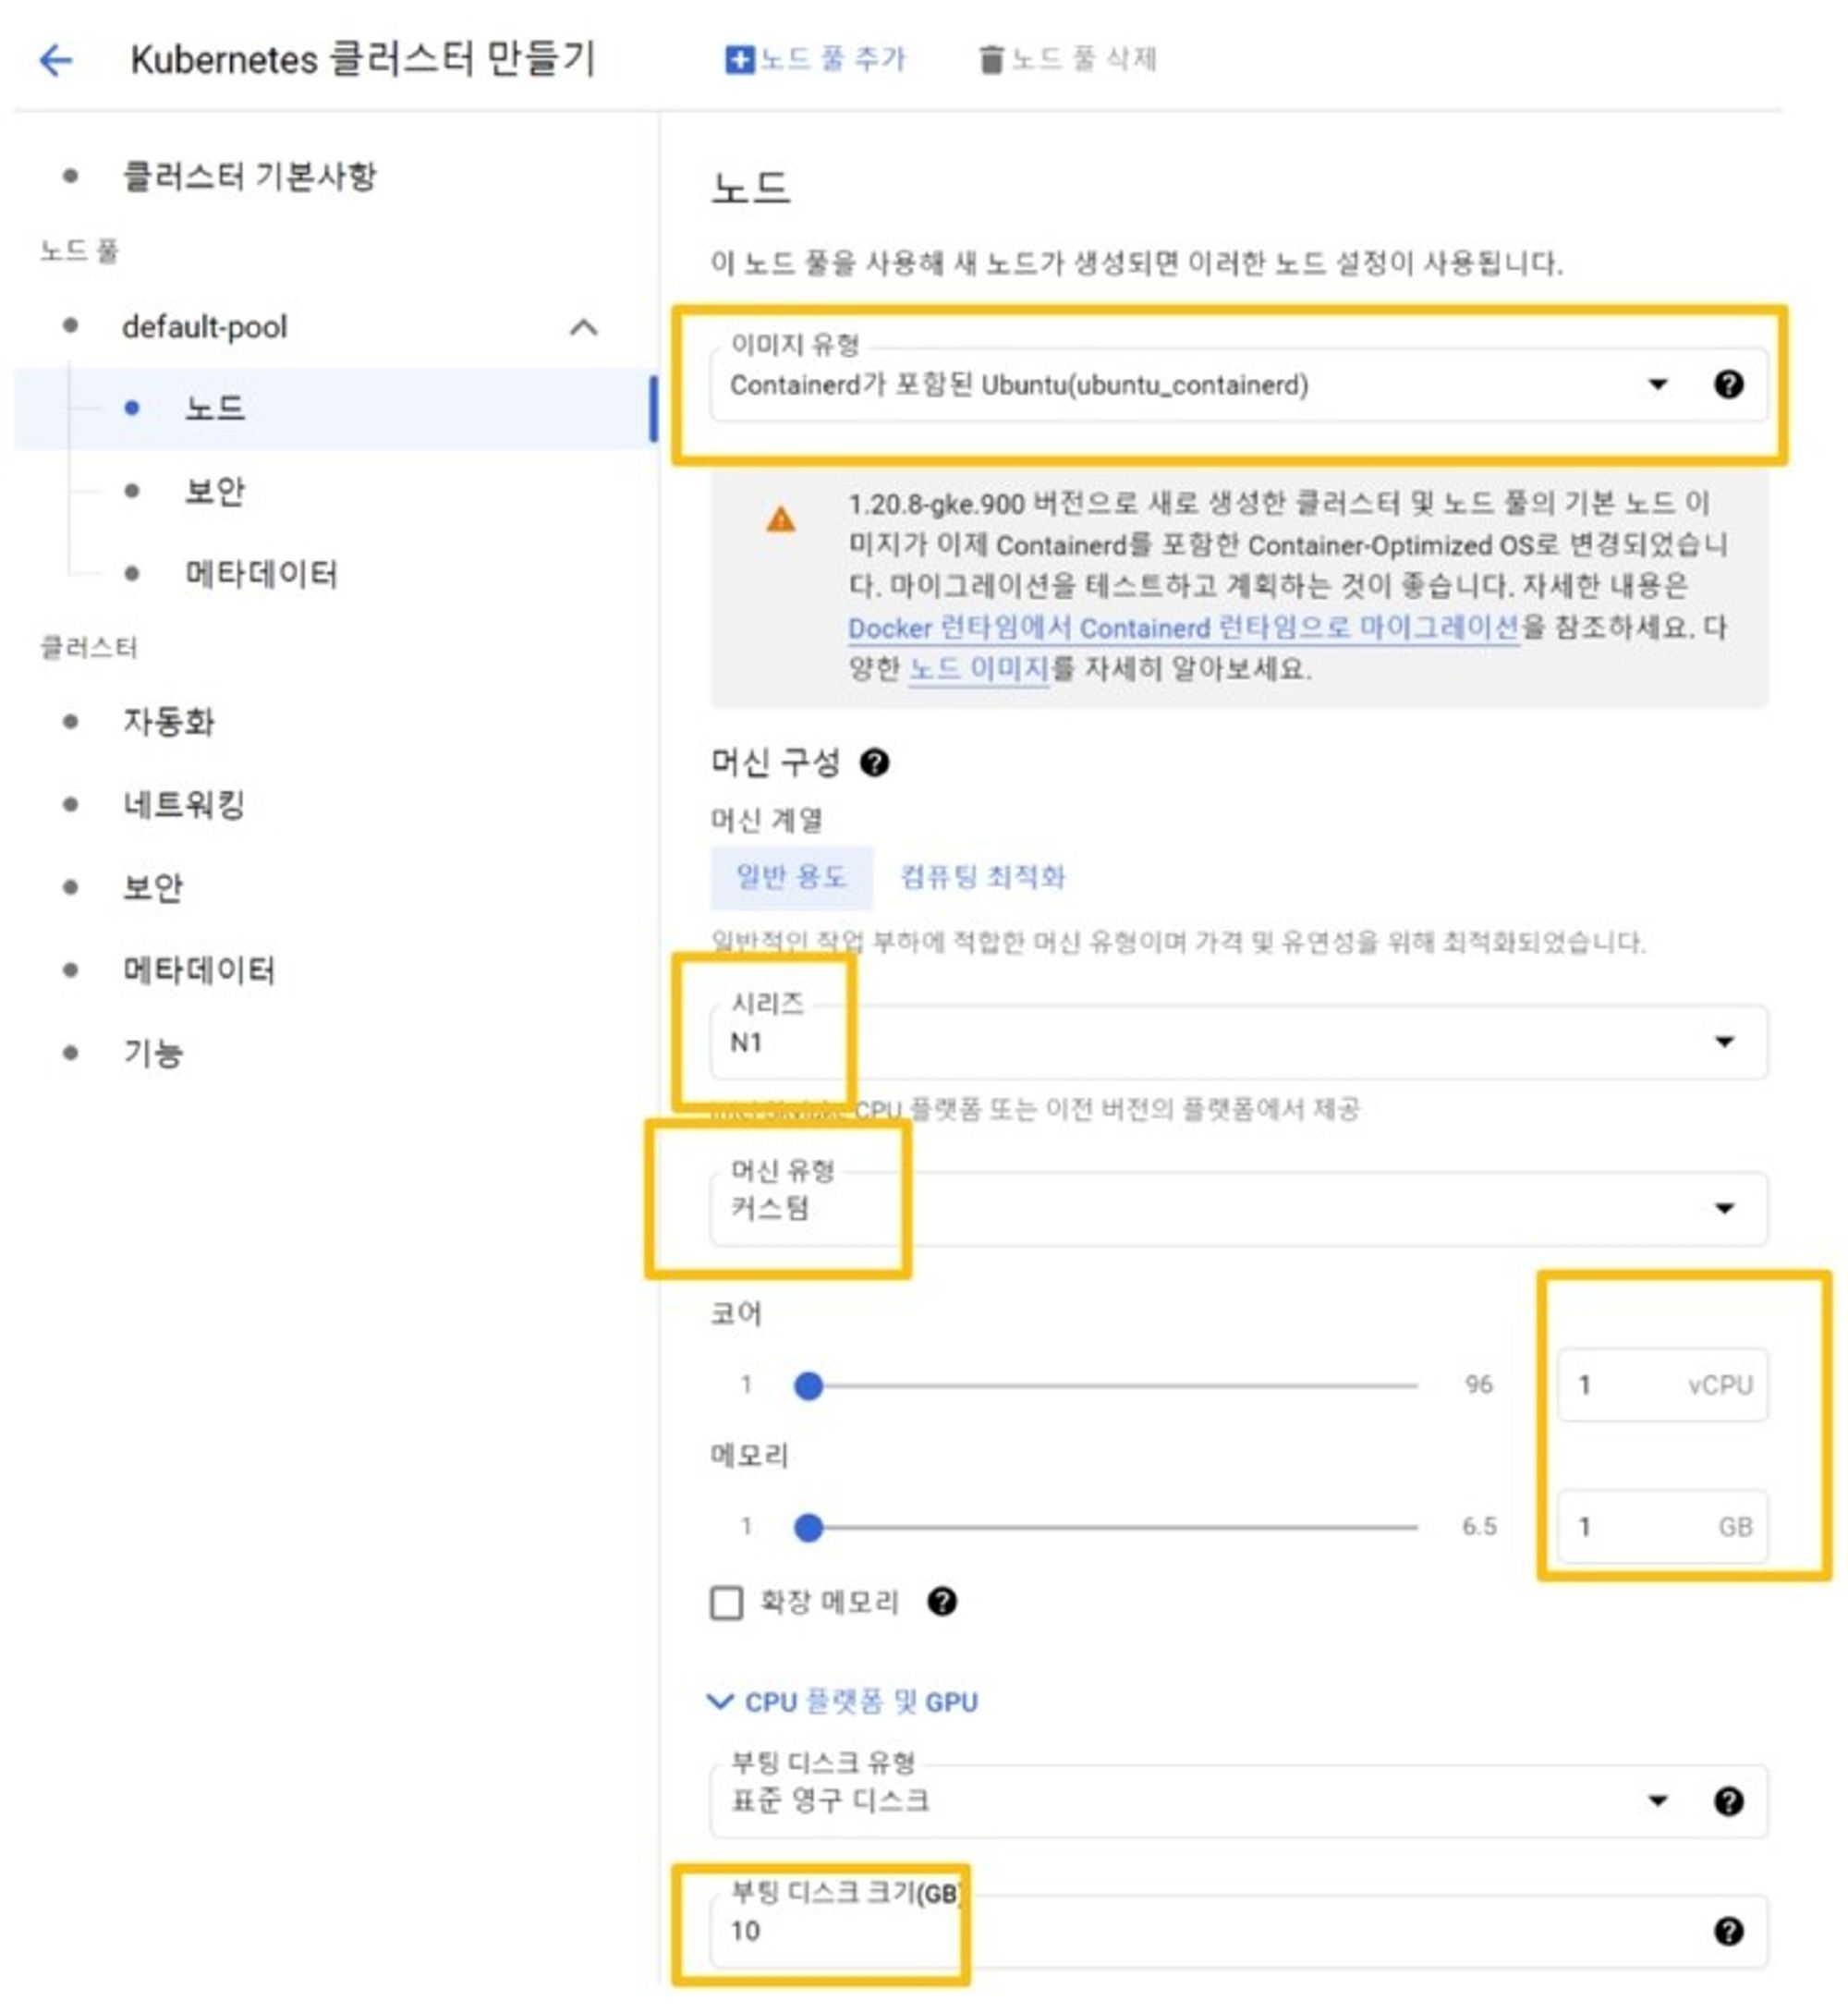Viewport: 1848px width, 2013px height.
Task: Open the 머신 유형 커스텀 dropdown
Action: 1238,1208
